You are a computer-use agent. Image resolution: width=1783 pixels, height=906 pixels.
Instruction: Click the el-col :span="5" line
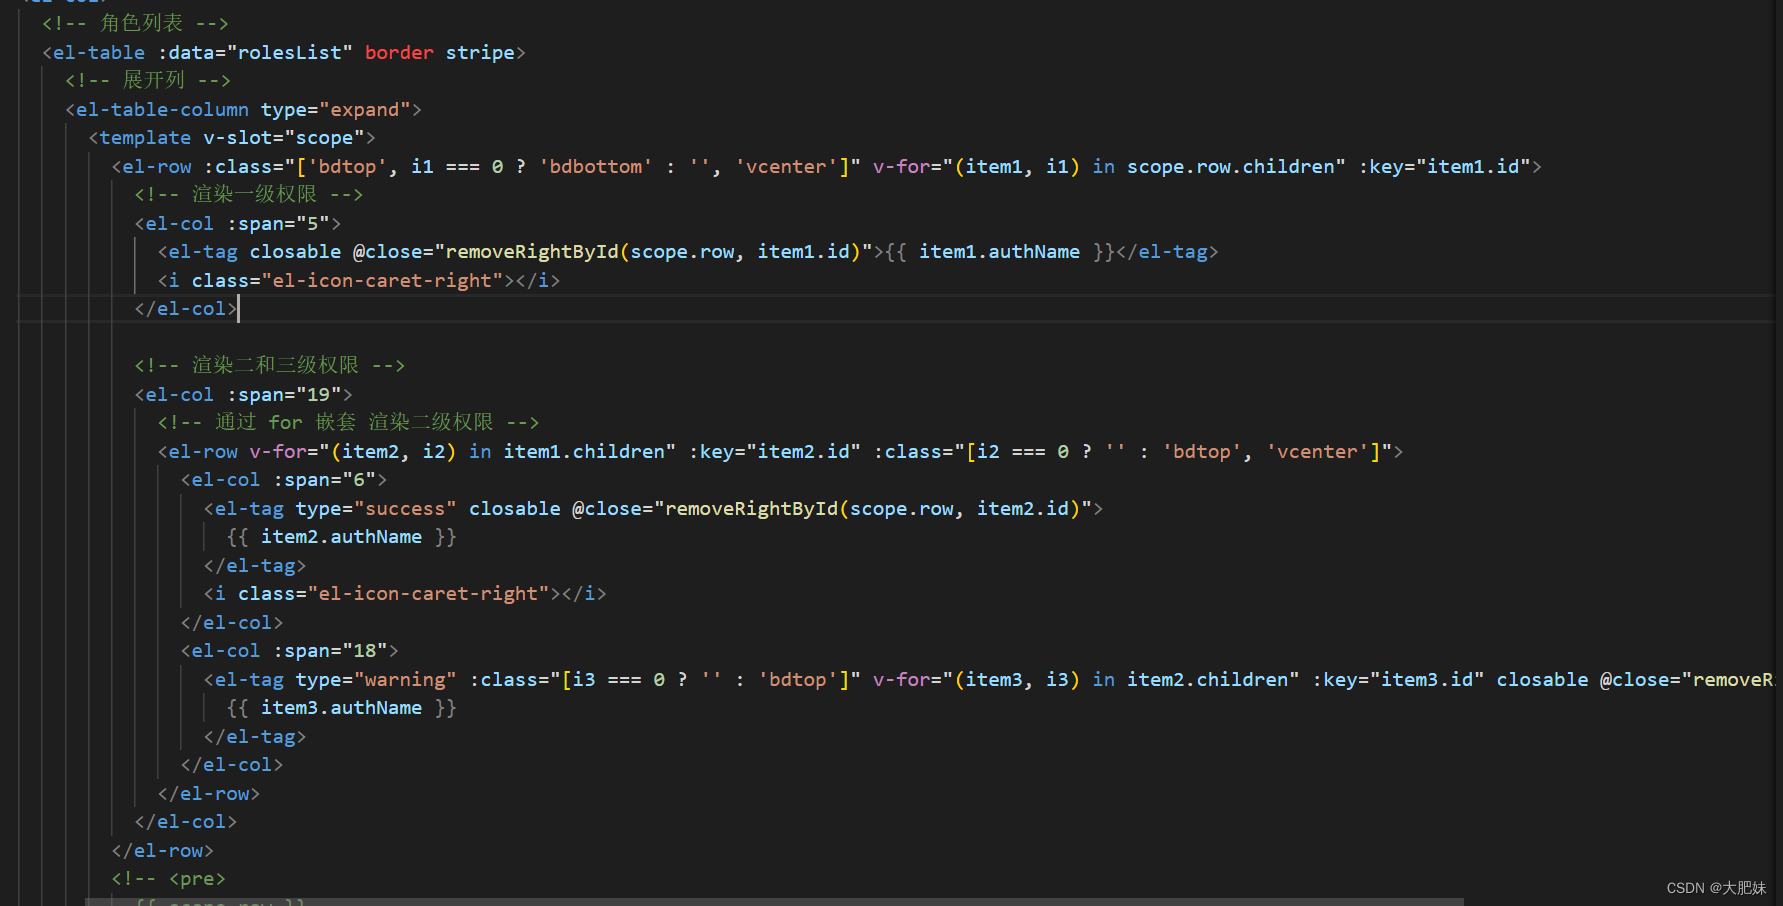pyautogui.click(x=238, y=223)
